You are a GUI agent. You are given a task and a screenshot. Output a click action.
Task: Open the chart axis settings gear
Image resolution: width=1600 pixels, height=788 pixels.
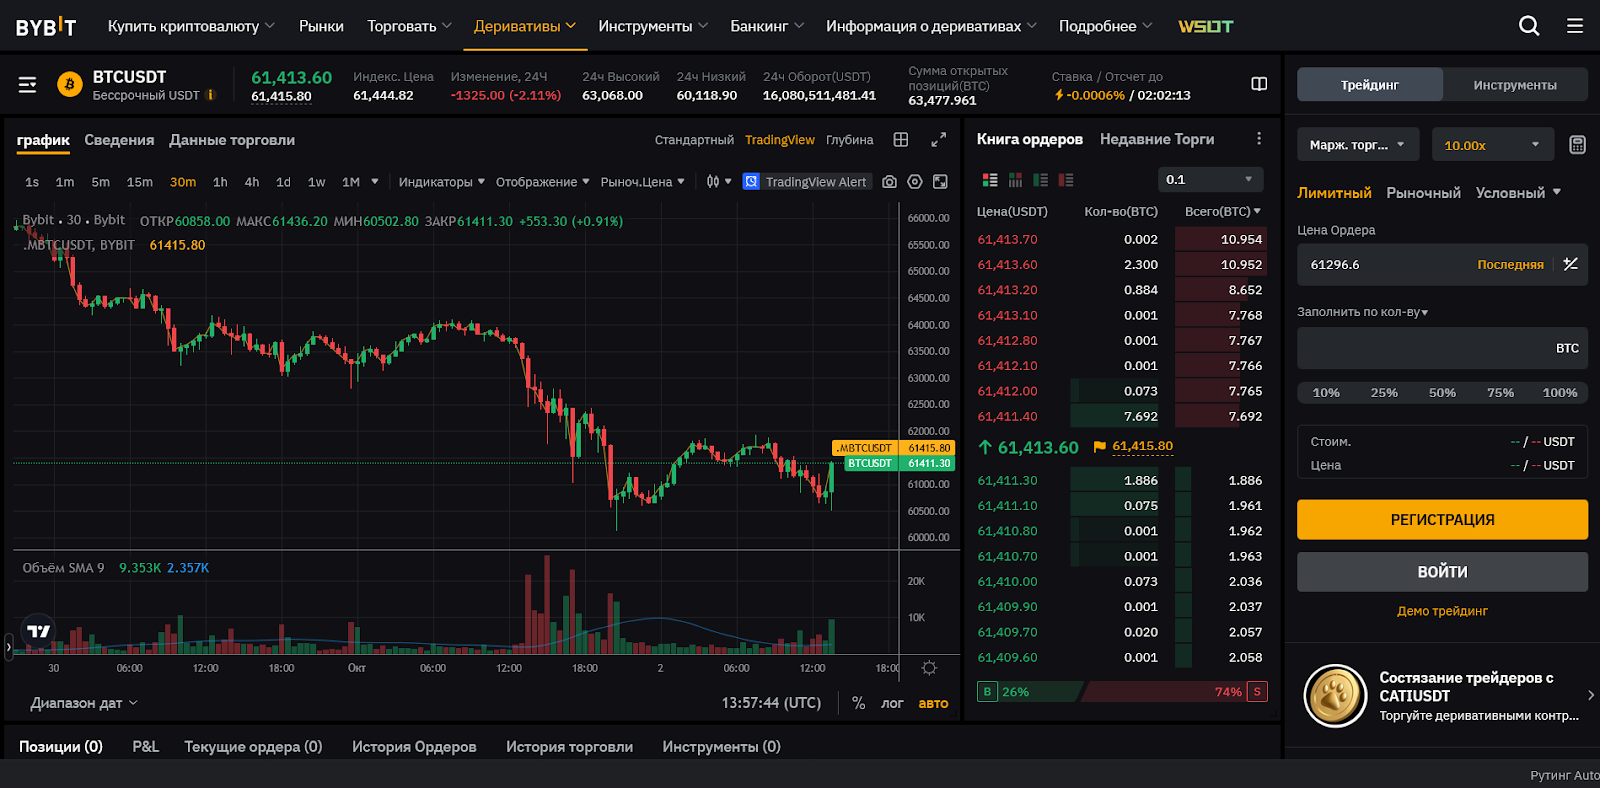929,668
